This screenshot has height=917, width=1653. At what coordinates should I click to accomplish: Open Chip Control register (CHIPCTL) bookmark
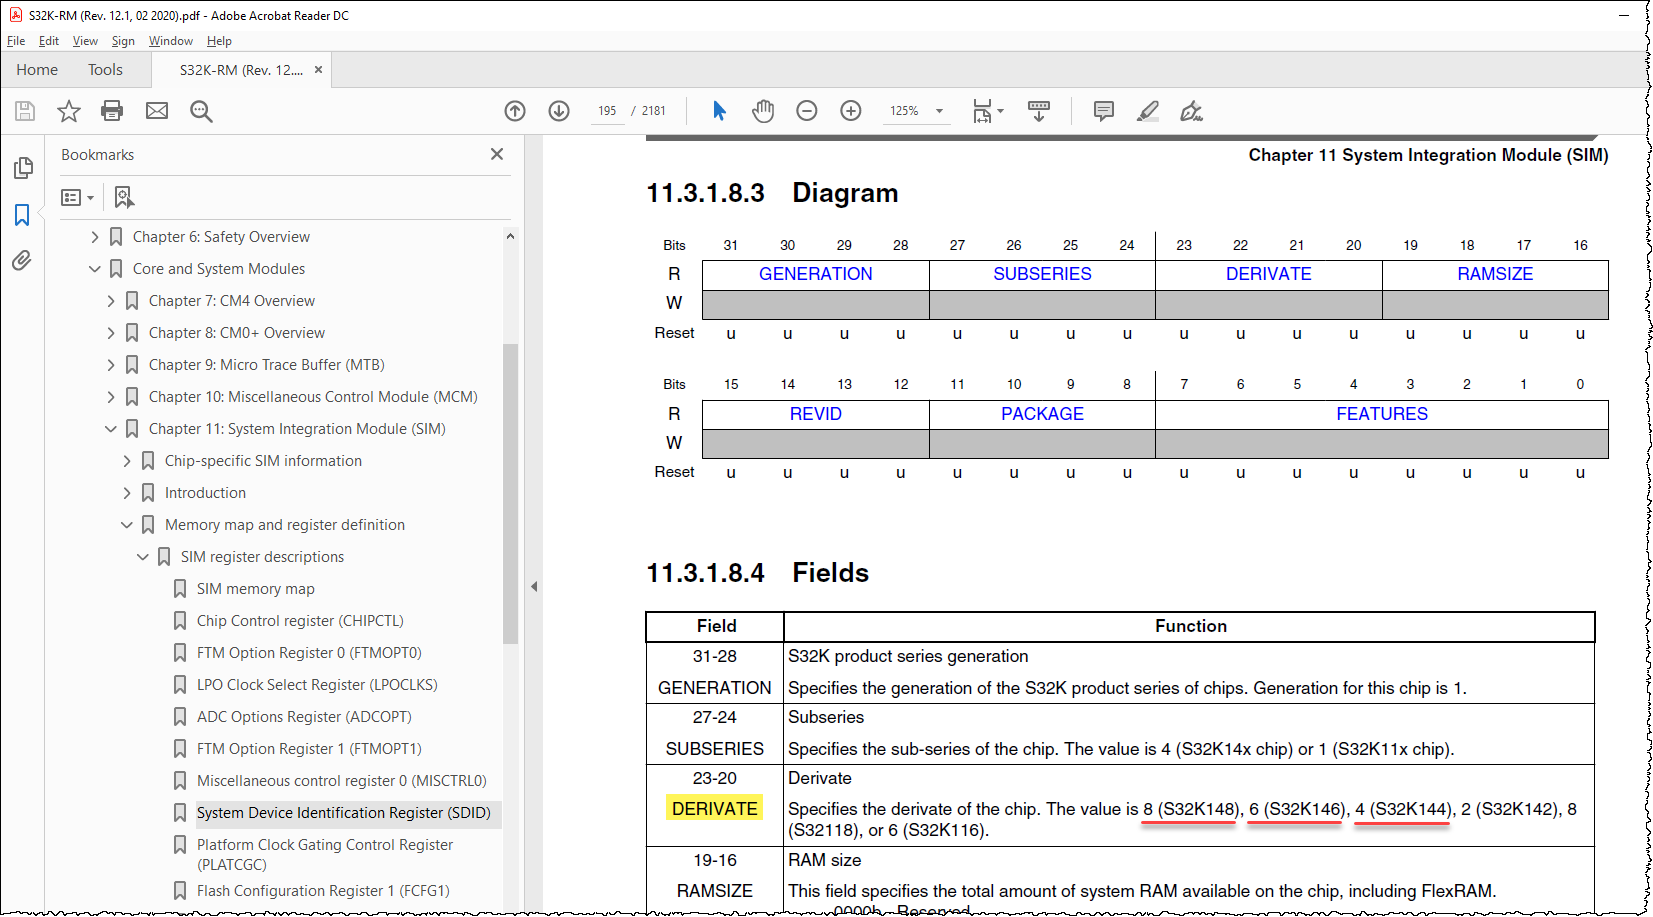coord(300,621)
